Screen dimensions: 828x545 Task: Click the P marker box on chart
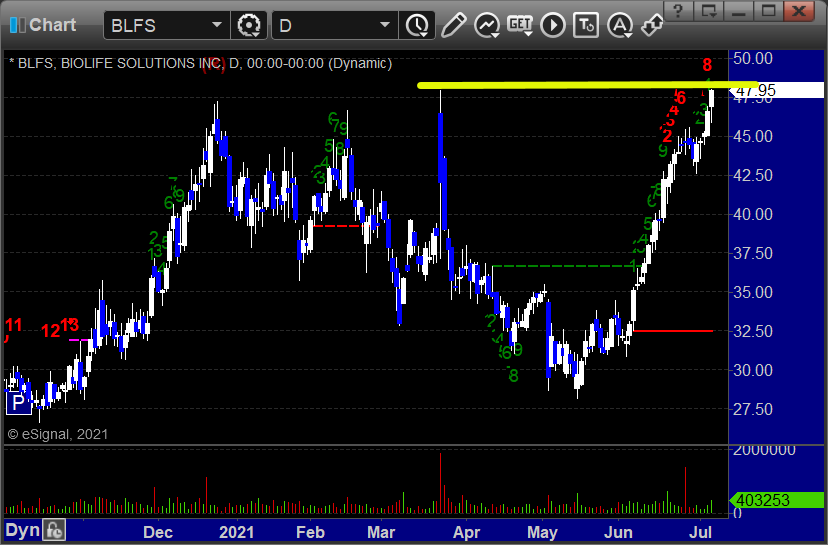18,403
